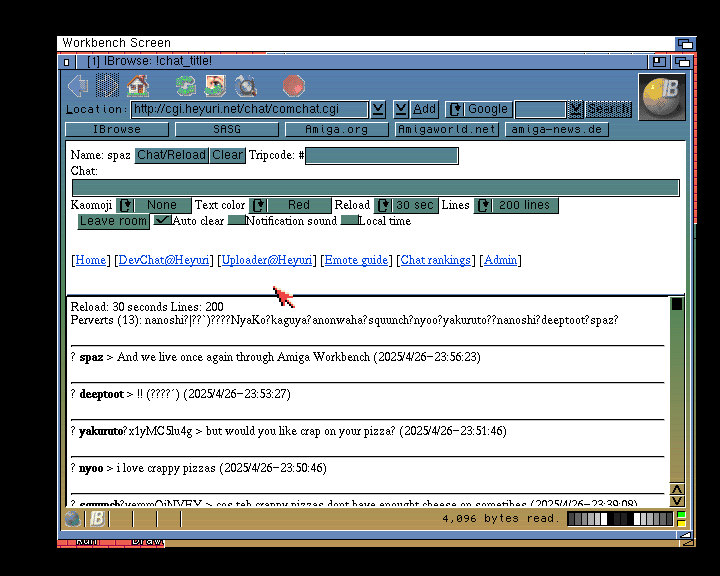Click the Search button
The image size is (720, 576).
608,109
